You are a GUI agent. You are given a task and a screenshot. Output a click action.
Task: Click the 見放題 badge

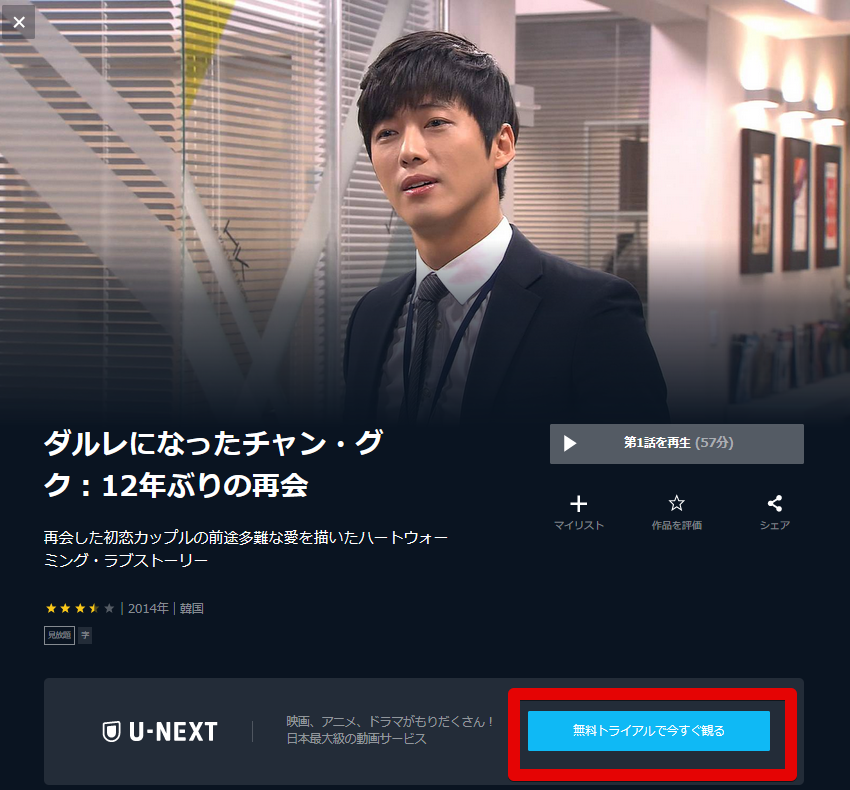(59, 635)
